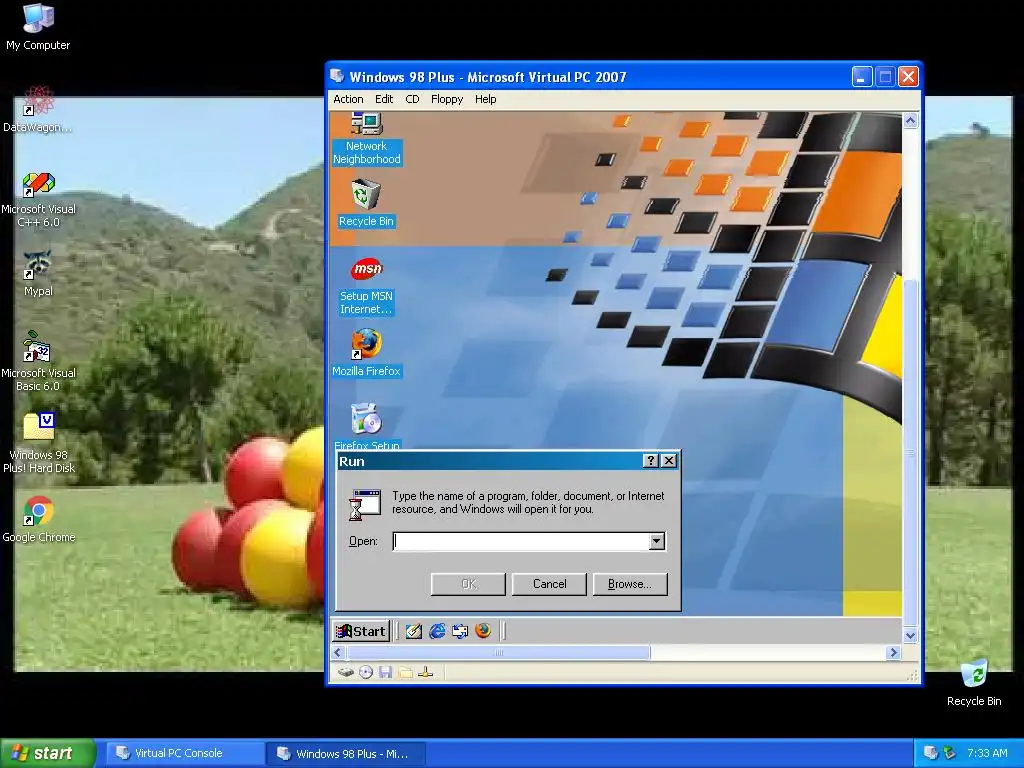Viewport: 1024px width, 768px height.
Task: Select the Firefox Setup icon
Action: (x=366, y=426)
